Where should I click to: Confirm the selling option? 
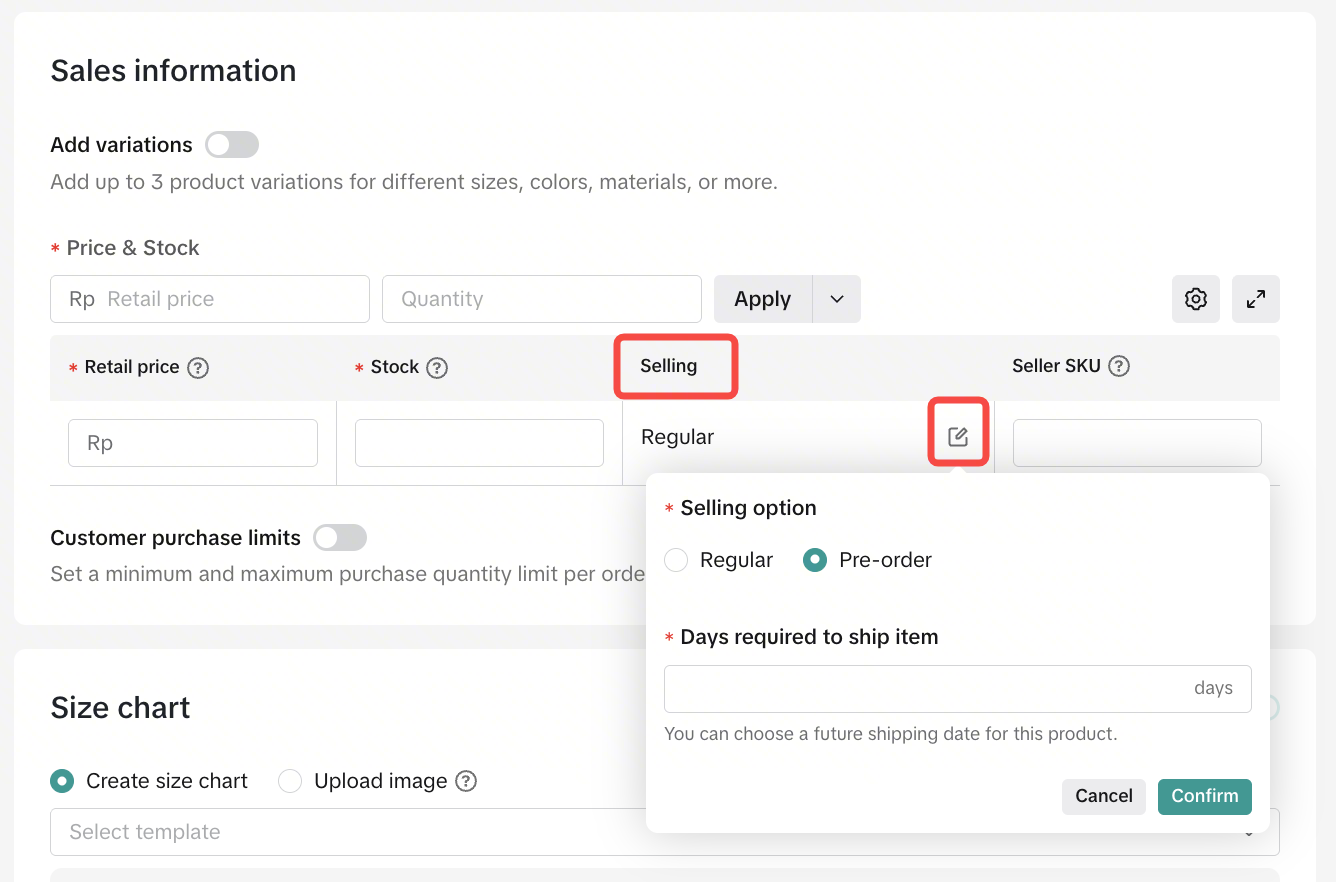[x=1204, y=796]
